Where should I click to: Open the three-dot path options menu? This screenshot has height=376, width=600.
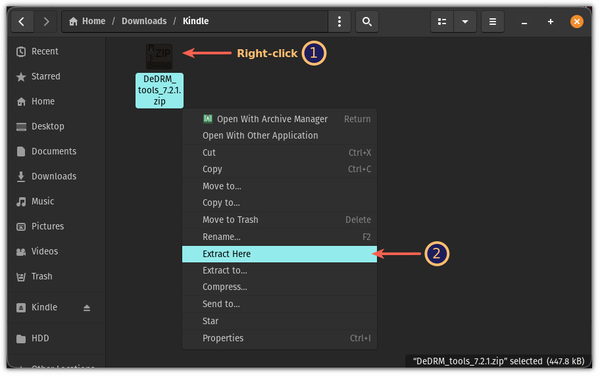coord(339,21)
